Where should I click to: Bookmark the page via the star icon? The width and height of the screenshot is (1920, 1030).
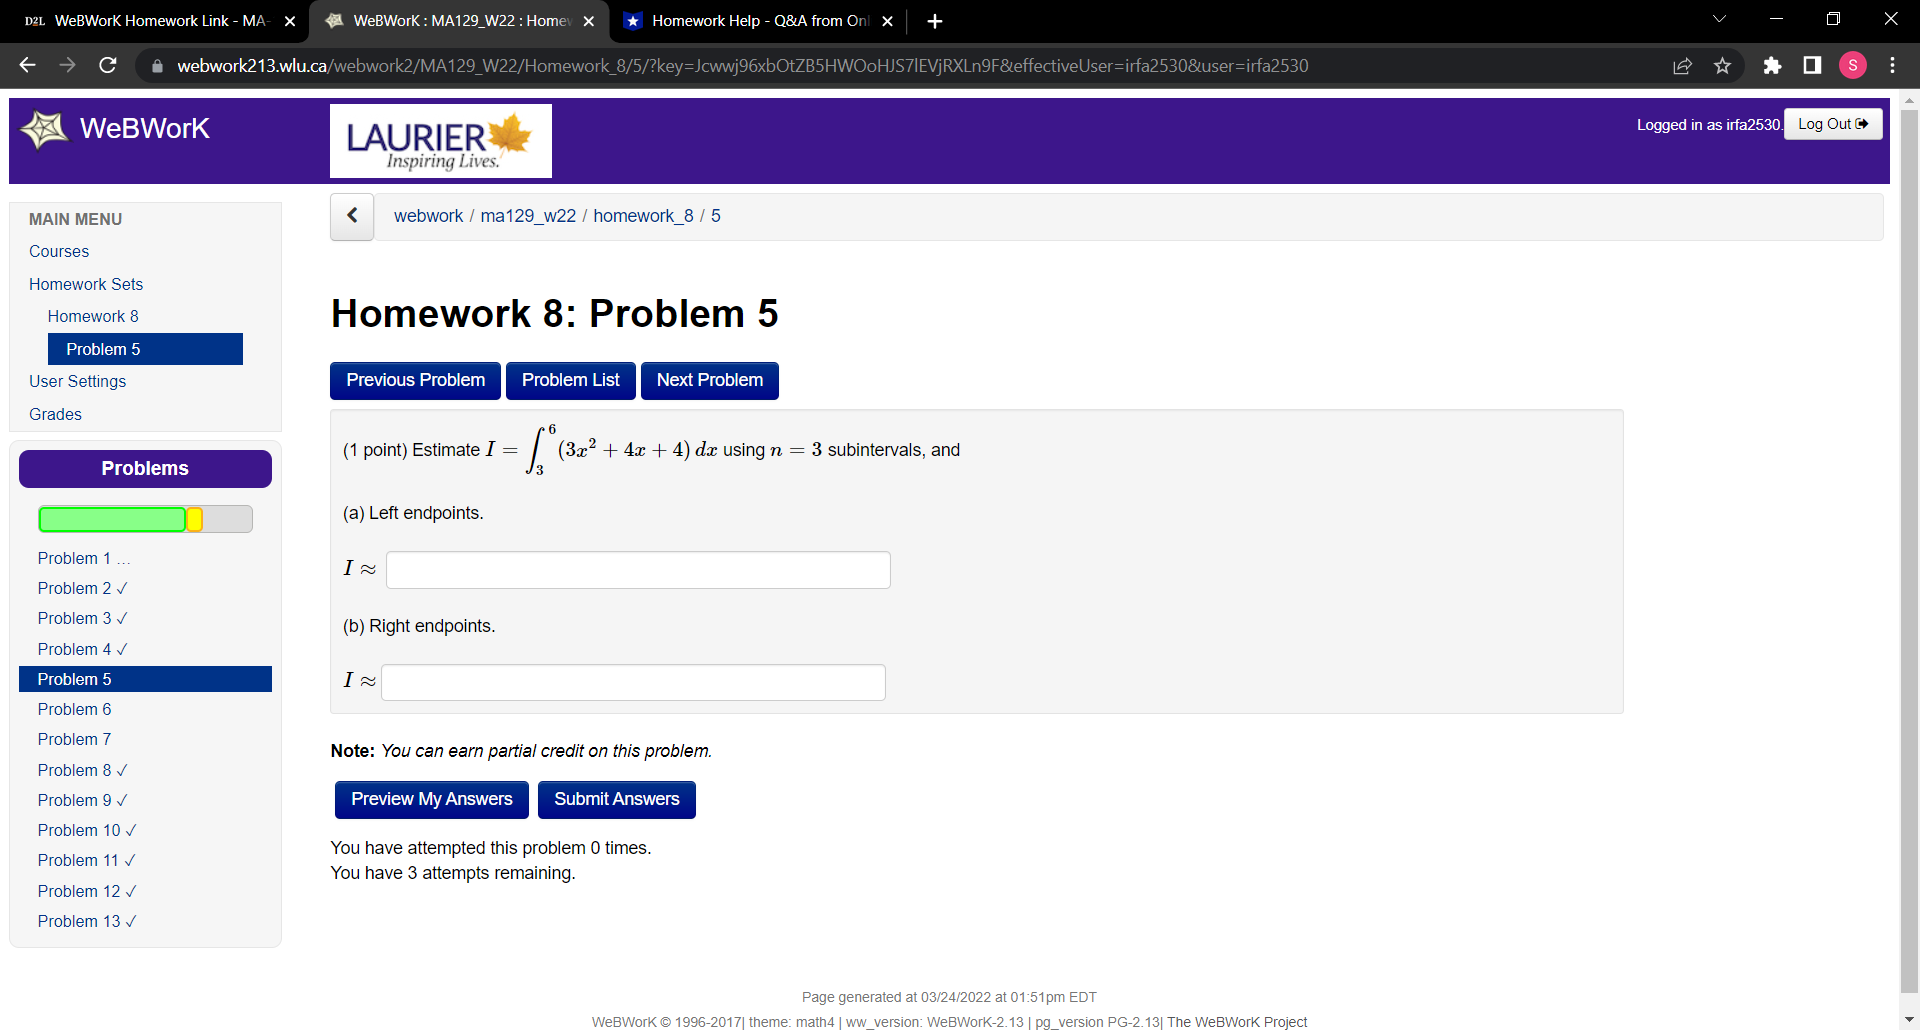(x=1722, y=65)
